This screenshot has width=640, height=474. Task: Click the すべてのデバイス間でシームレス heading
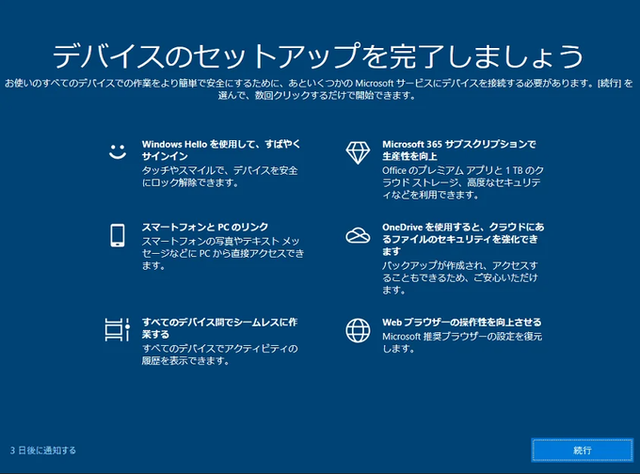tap(220, 328)
